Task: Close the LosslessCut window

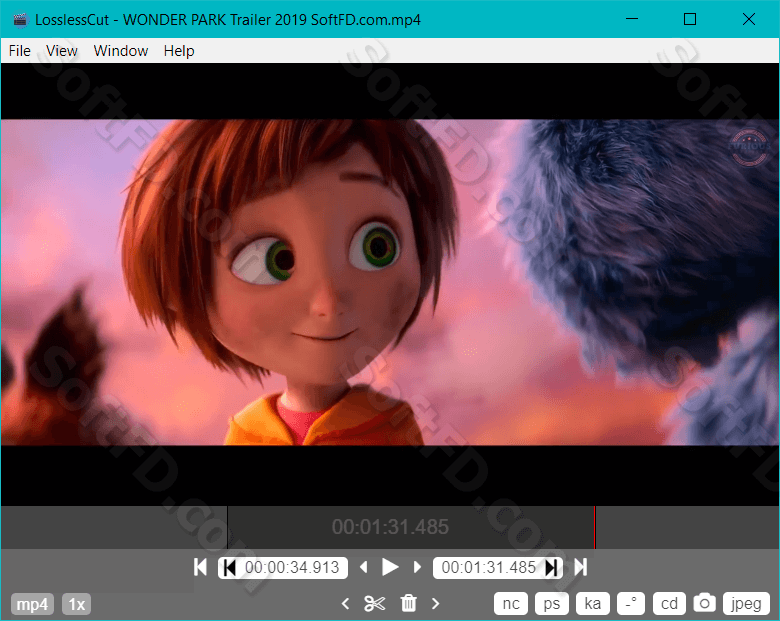Action: 749,19
